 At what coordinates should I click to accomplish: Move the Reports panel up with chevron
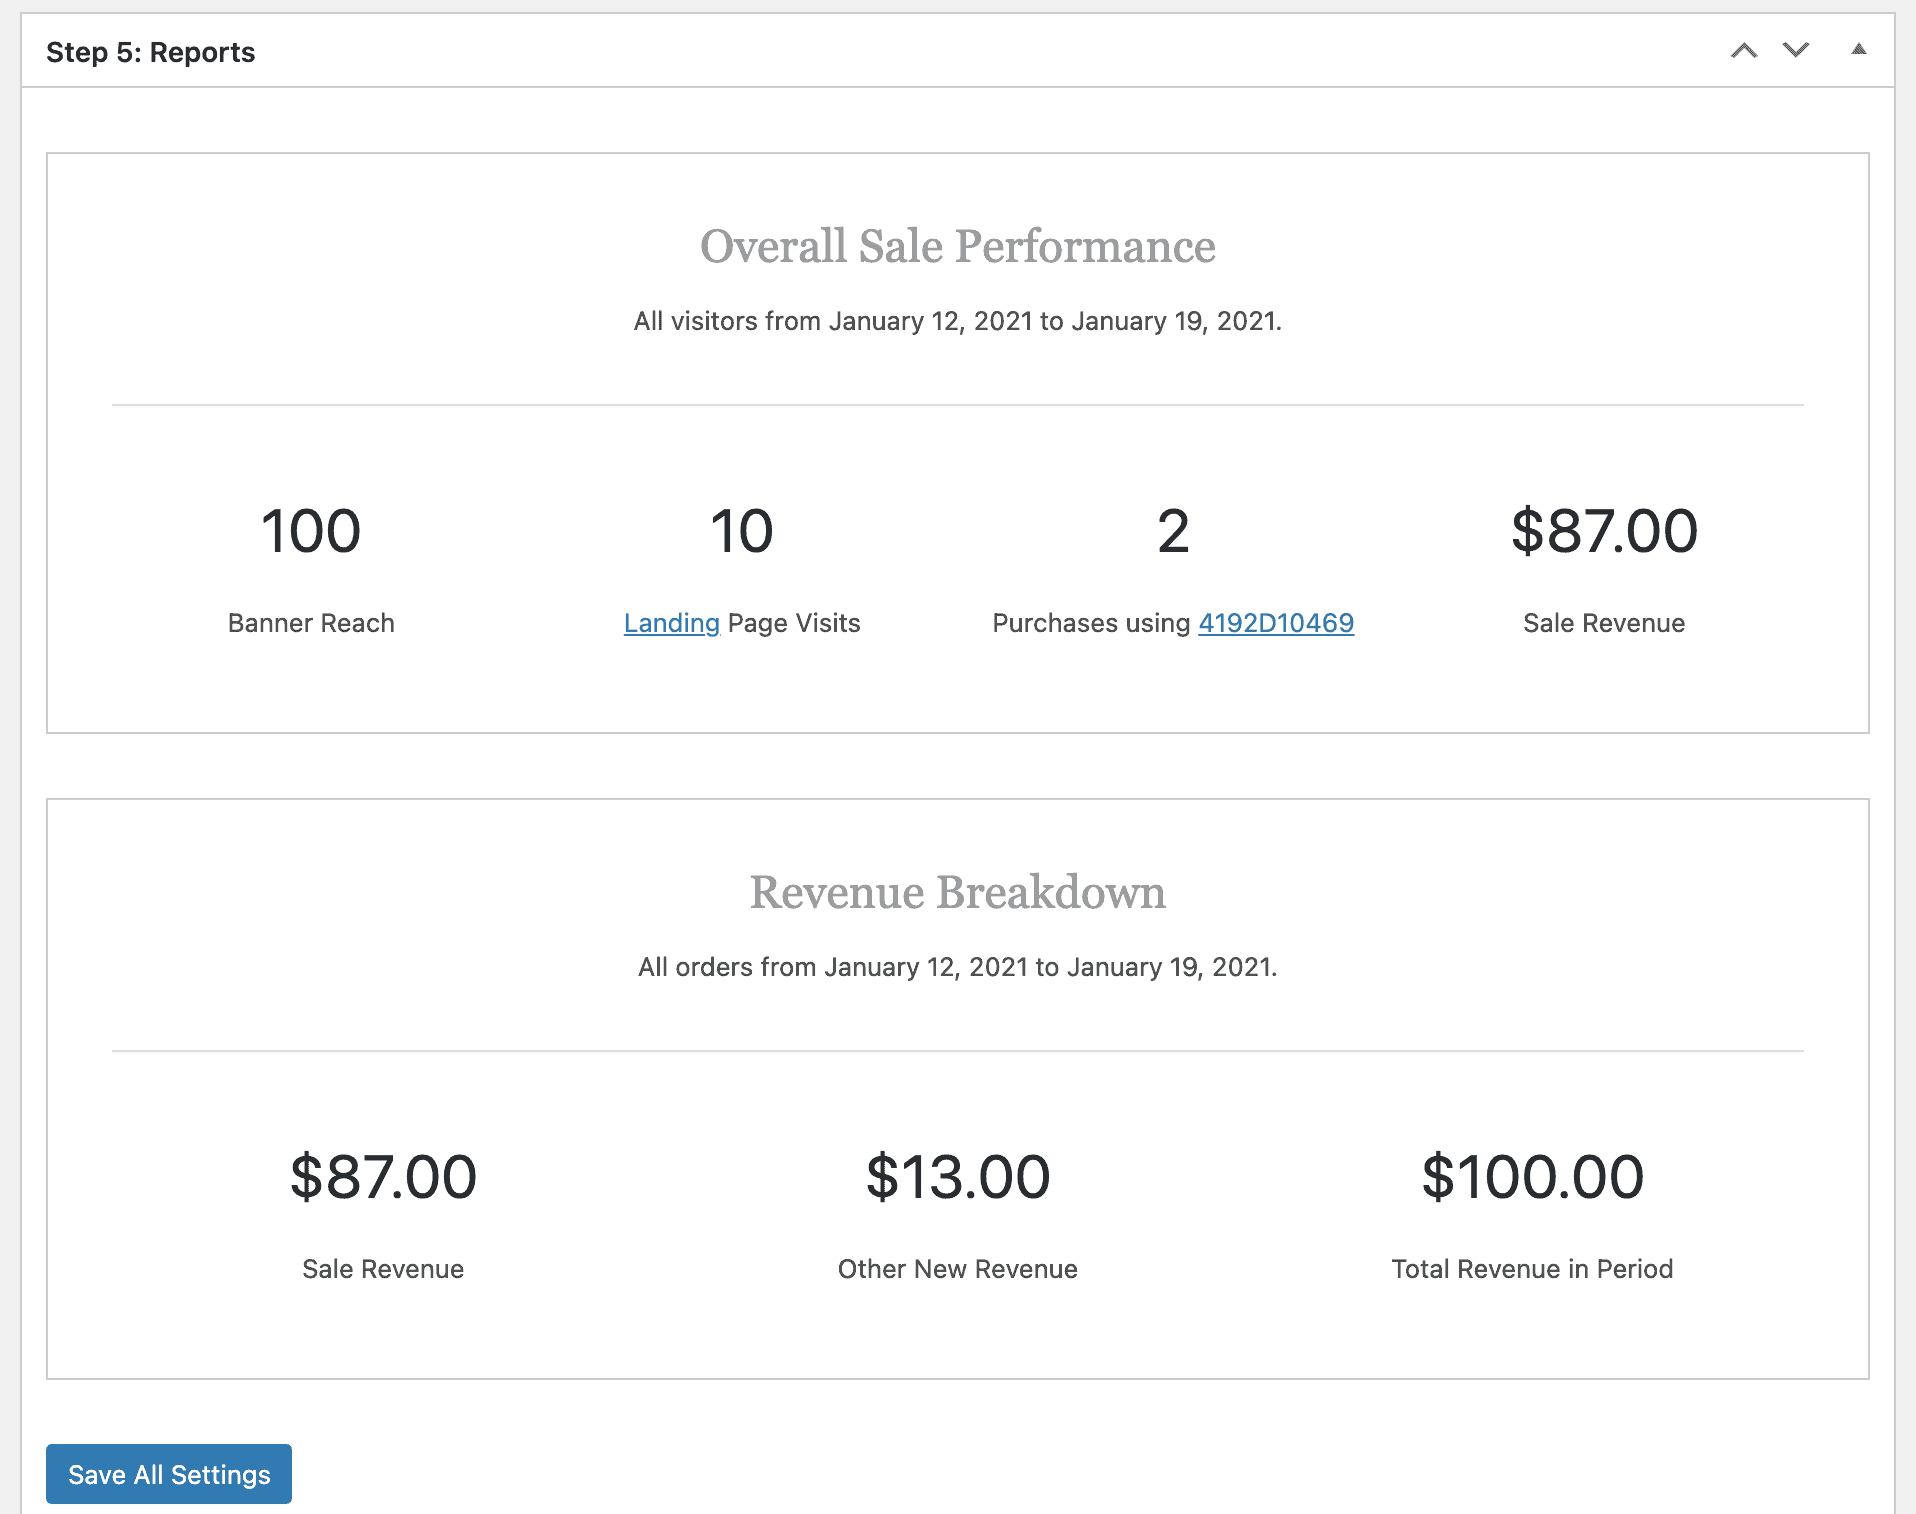[1744, 50]
